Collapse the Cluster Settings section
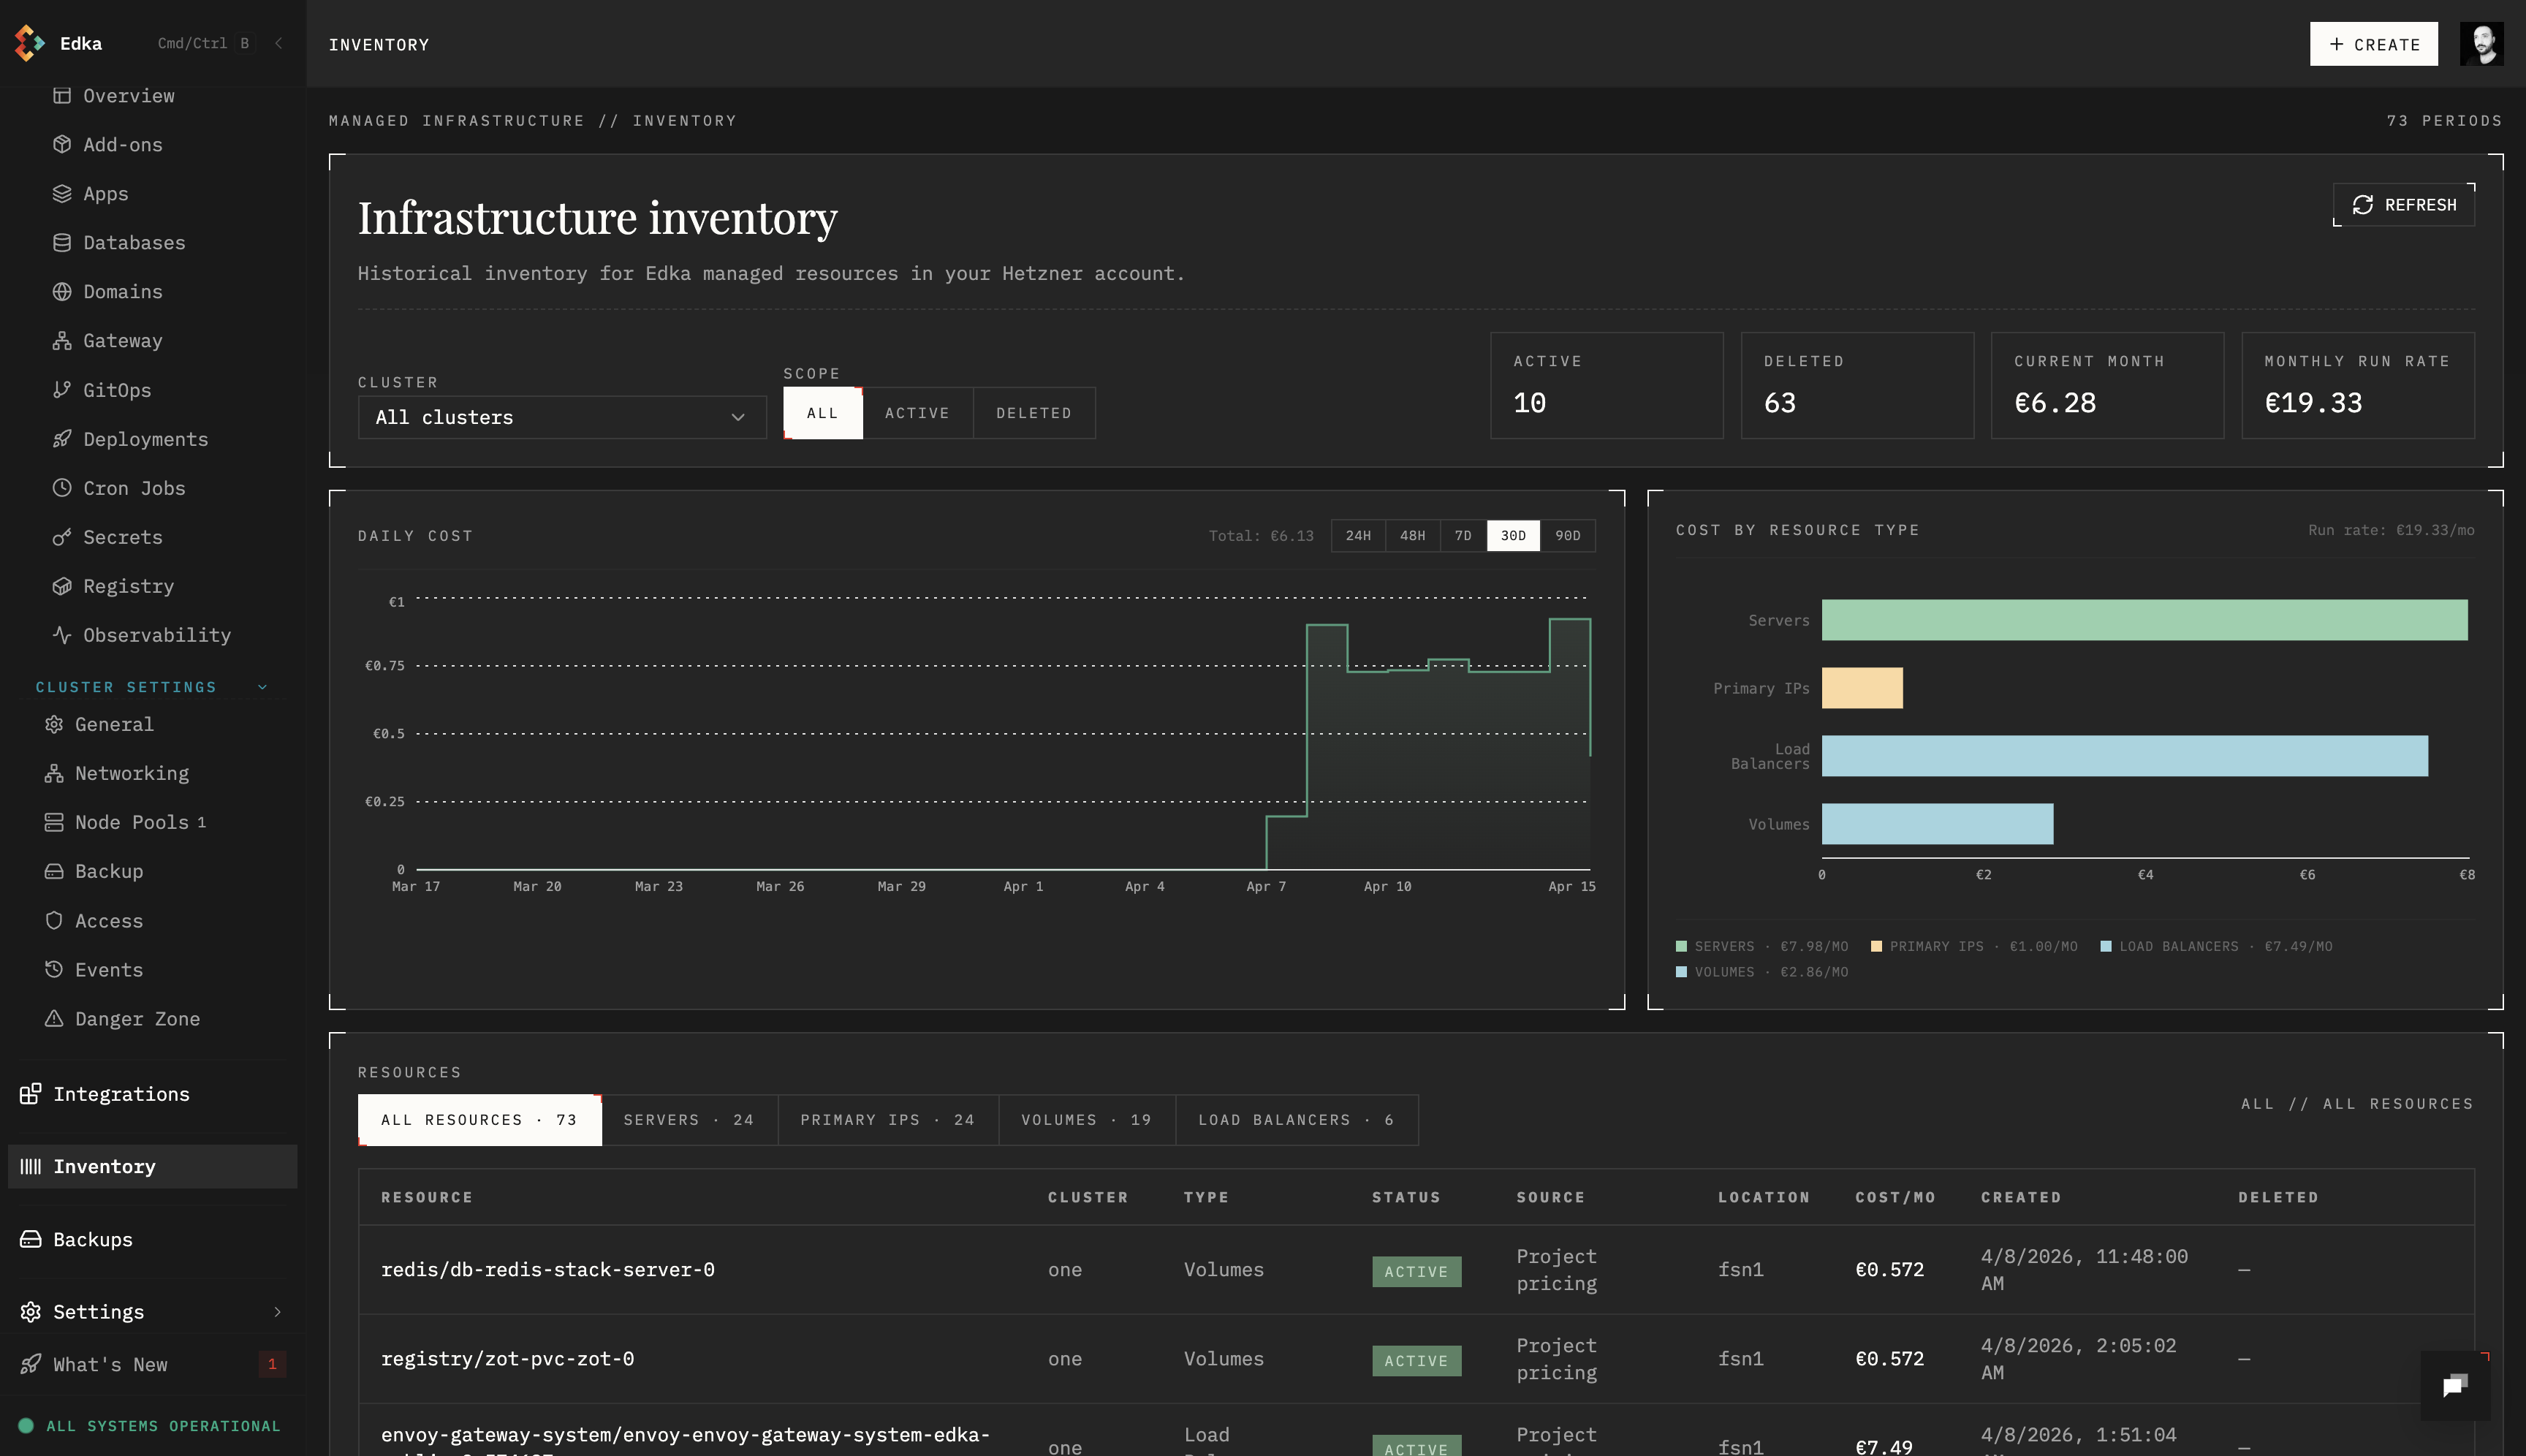 coord(263,687)
